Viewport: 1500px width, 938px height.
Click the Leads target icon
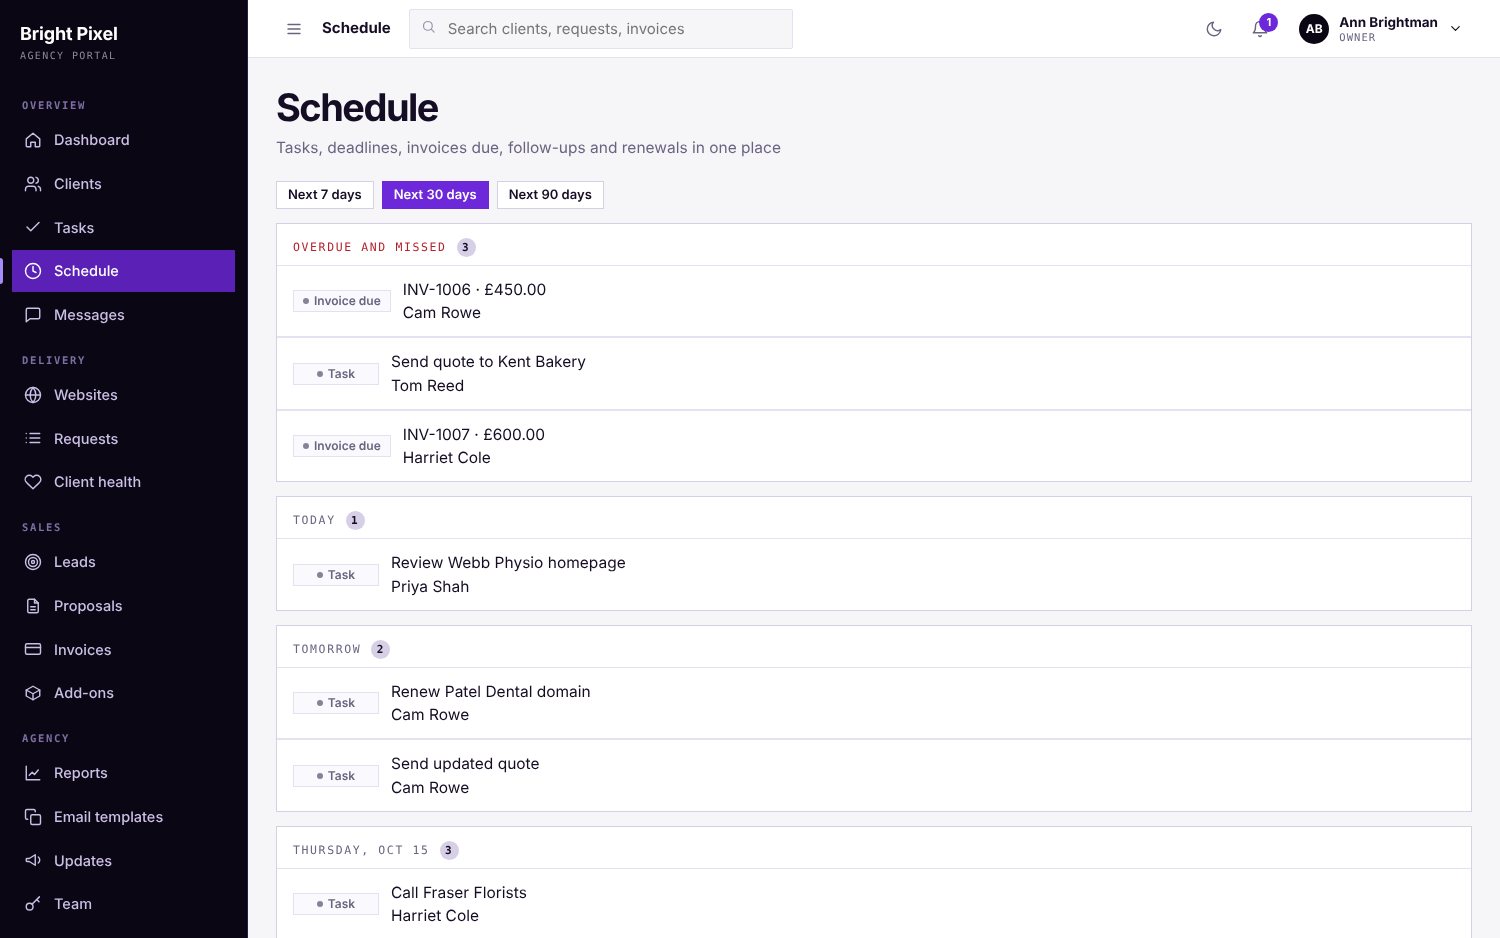pyautogui.click(x=33, y=562)
